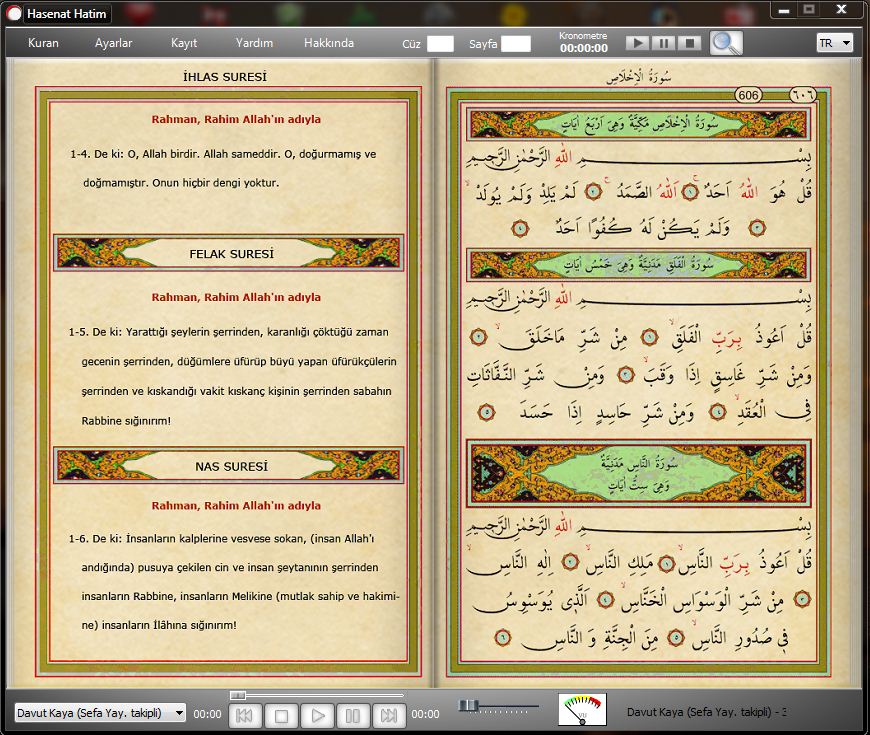Open the Davut Kaya reciter dropdown
The height and width of the screenshot is (735, 870).
(x=100, y=713)
